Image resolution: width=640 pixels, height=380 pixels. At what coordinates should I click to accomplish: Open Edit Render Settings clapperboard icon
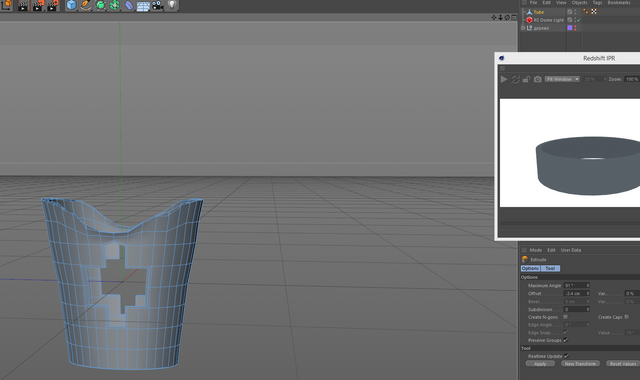point(53,5)
